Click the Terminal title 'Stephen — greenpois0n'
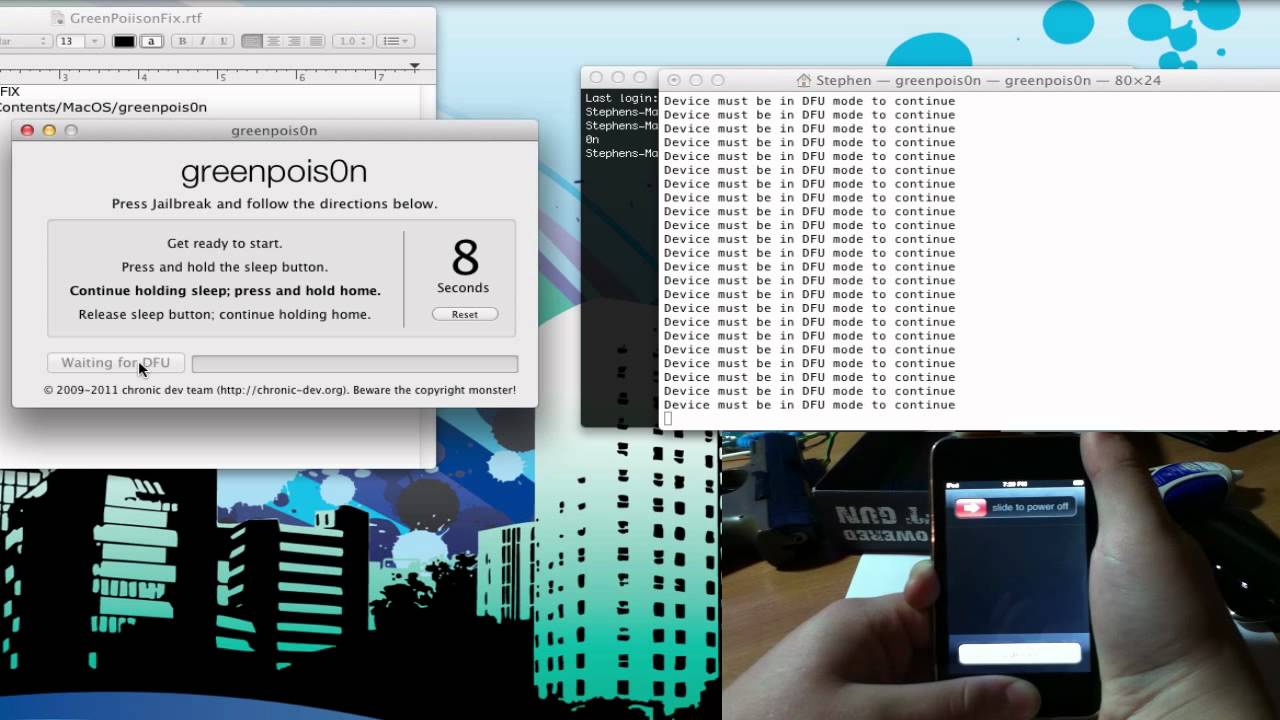Image resolution: width=1280 pixels, height=720 pixels. (x=898, y=80)
